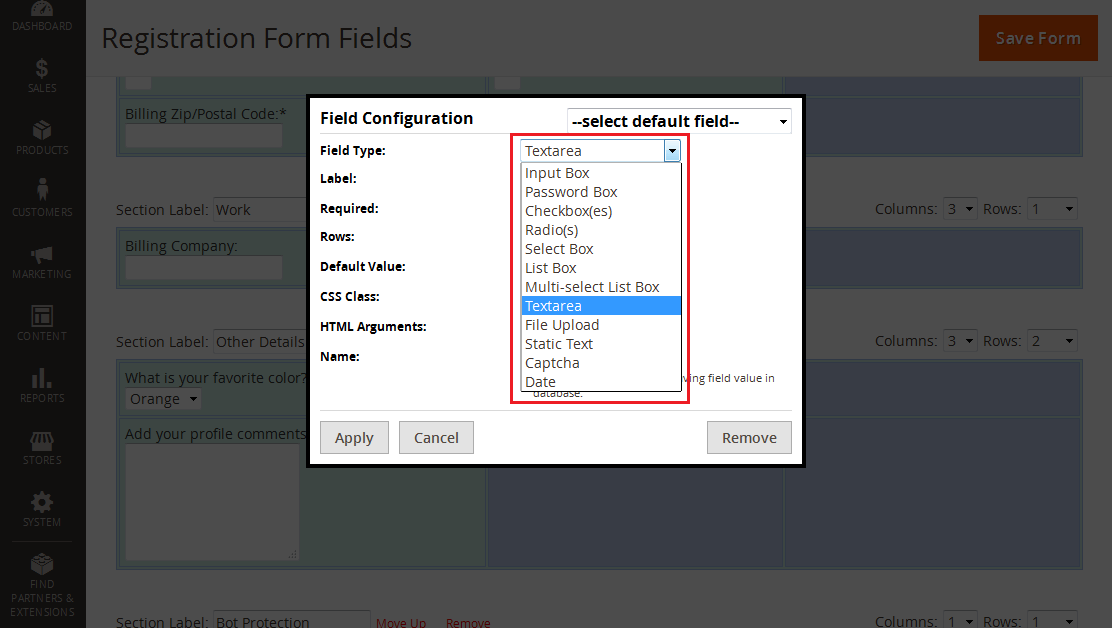Click the Save Form button
Viewport: 1112px width, 628px height.
(1038, 37)
